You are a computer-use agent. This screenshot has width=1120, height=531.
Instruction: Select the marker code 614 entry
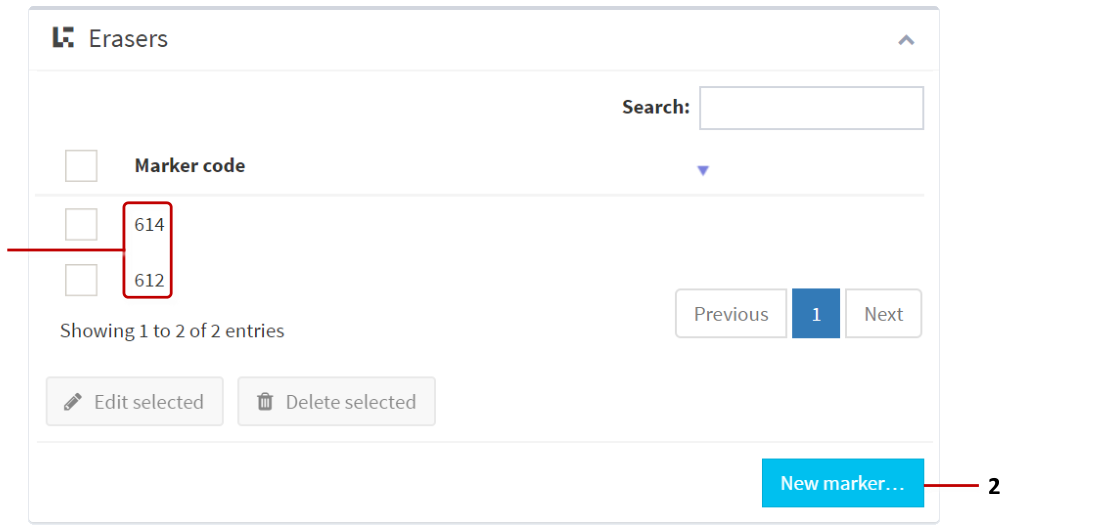coord(150,225)
